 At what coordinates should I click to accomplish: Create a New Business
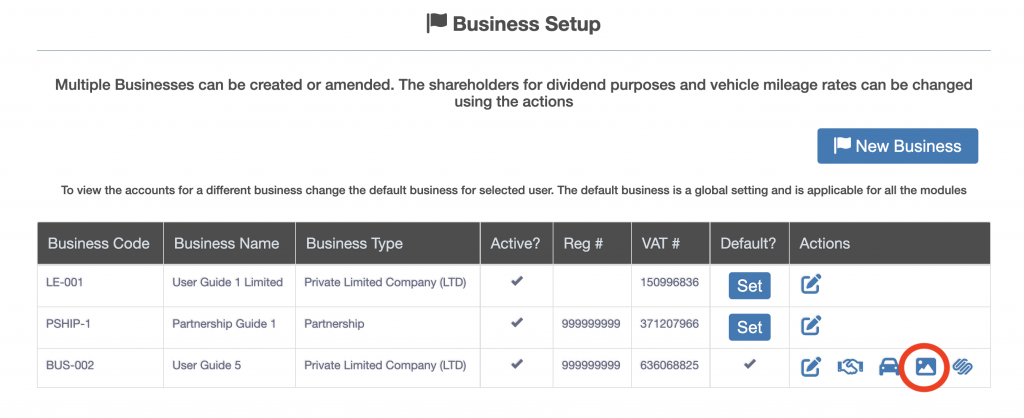click(897, 146)
